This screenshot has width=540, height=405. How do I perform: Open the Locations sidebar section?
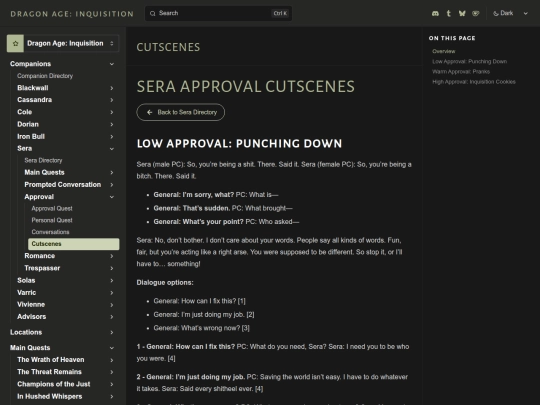[26, 332]
